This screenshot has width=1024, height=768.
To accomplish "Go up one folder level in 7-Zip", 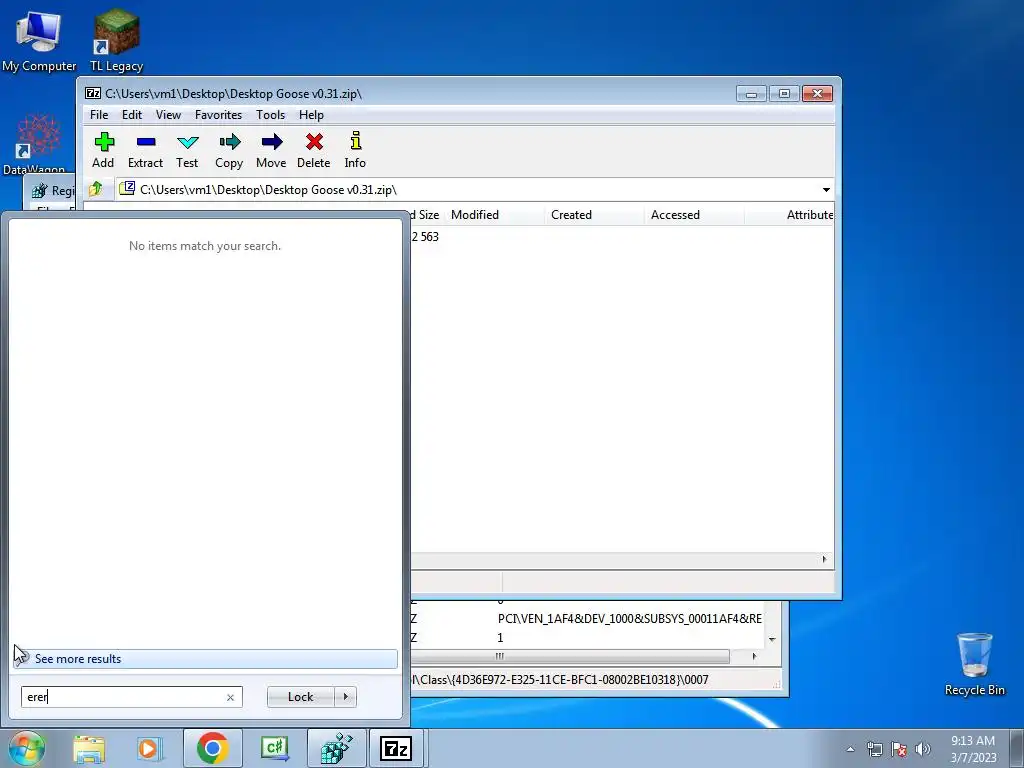I will 96,189.
